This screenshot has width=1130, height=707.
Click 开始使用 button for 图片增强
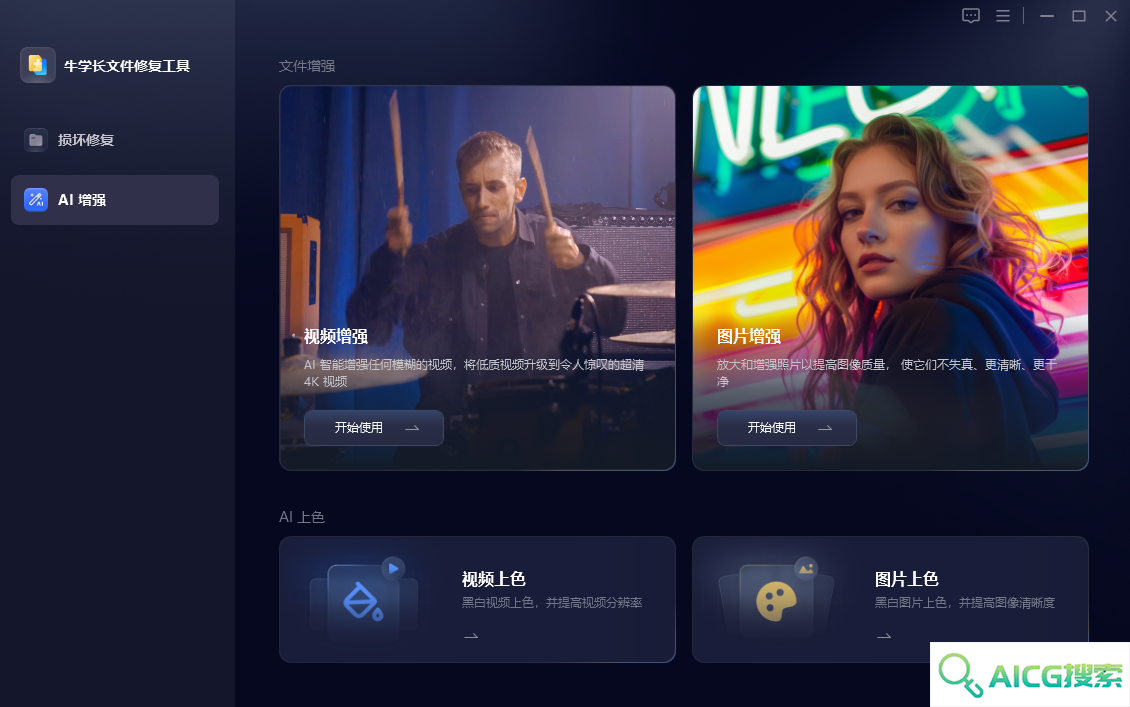point(786,428)
